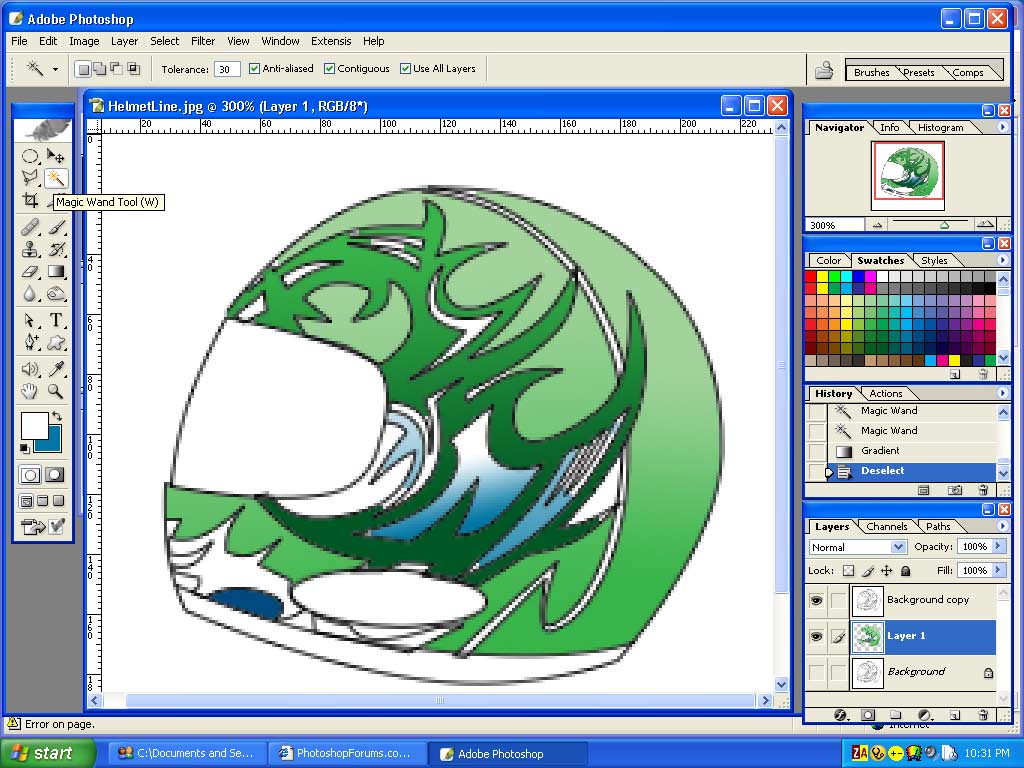Viewport: 1024px width, 768px height.
Task: Switch to the Channels tab
Action: click(886, 526)
